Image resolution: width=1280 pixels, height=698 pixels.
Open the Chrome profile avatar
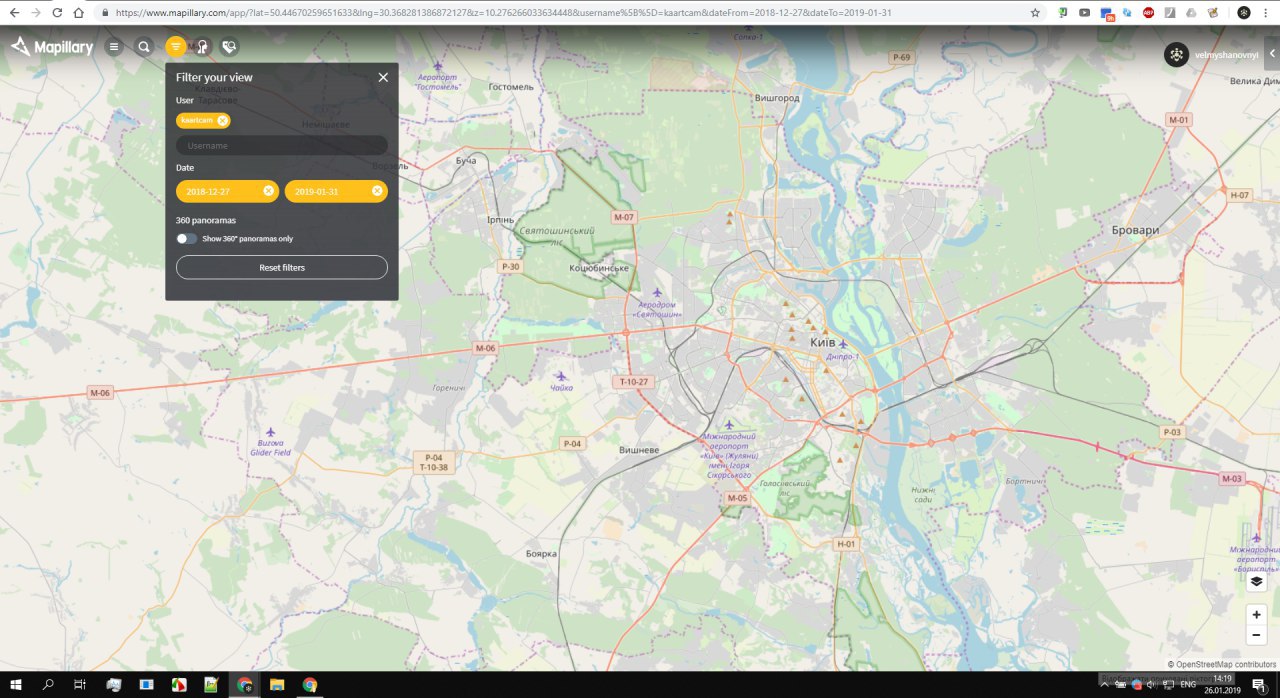coord(1243,13)
